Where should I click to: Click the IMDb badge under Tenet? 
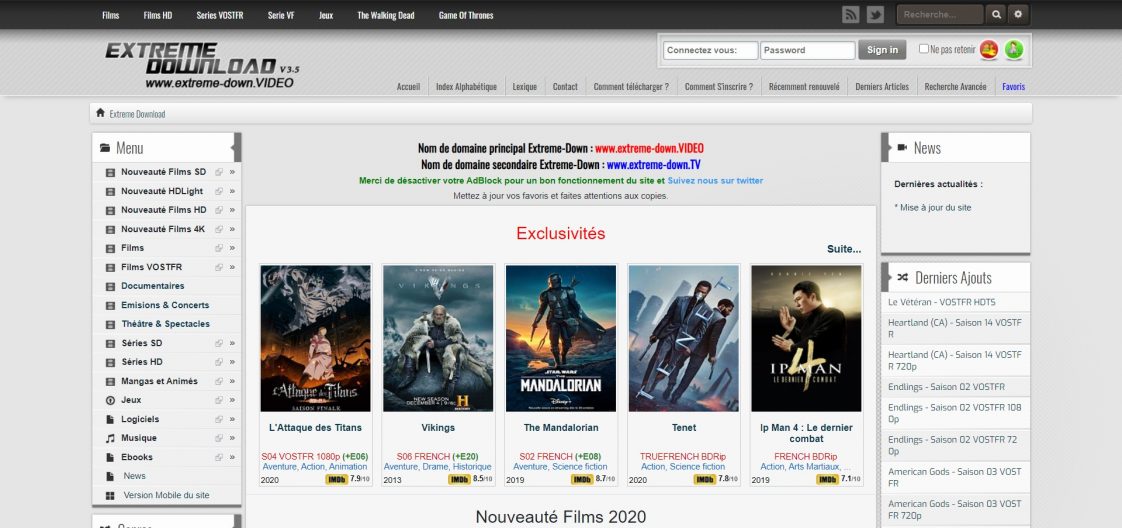(704, 479)
